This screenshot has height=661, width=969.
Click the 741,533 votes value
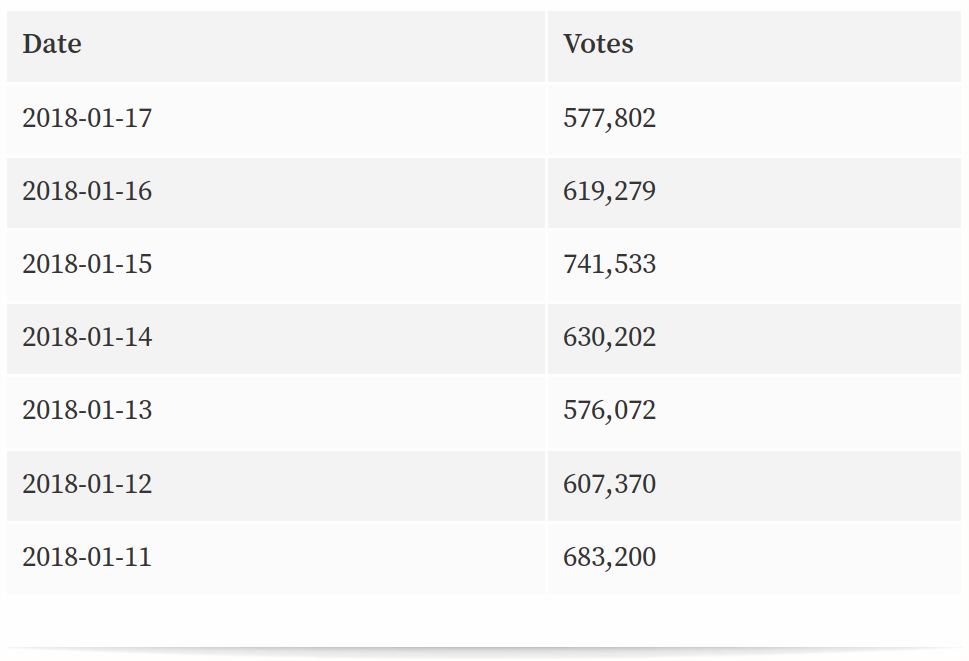pyautogui.click(x=609, y=264)
